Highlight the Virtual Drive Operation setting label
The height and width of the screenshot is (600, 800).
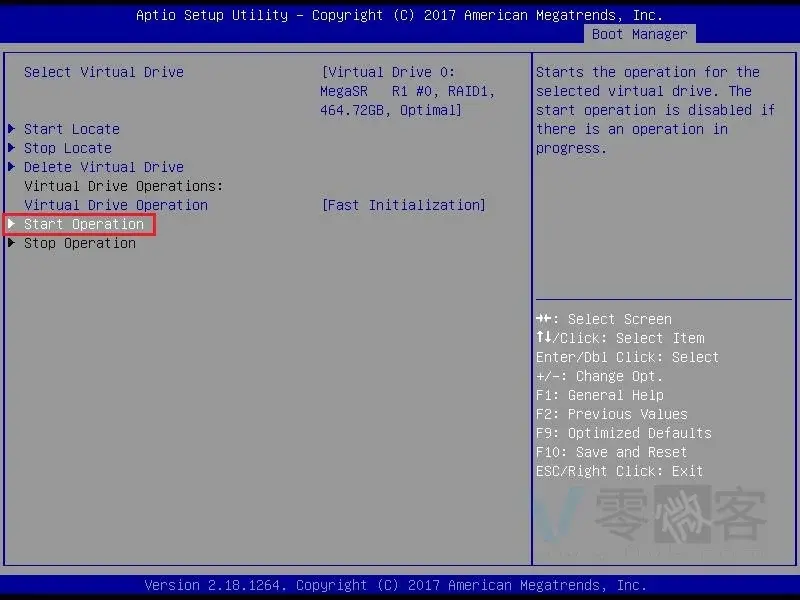point(116,205)
